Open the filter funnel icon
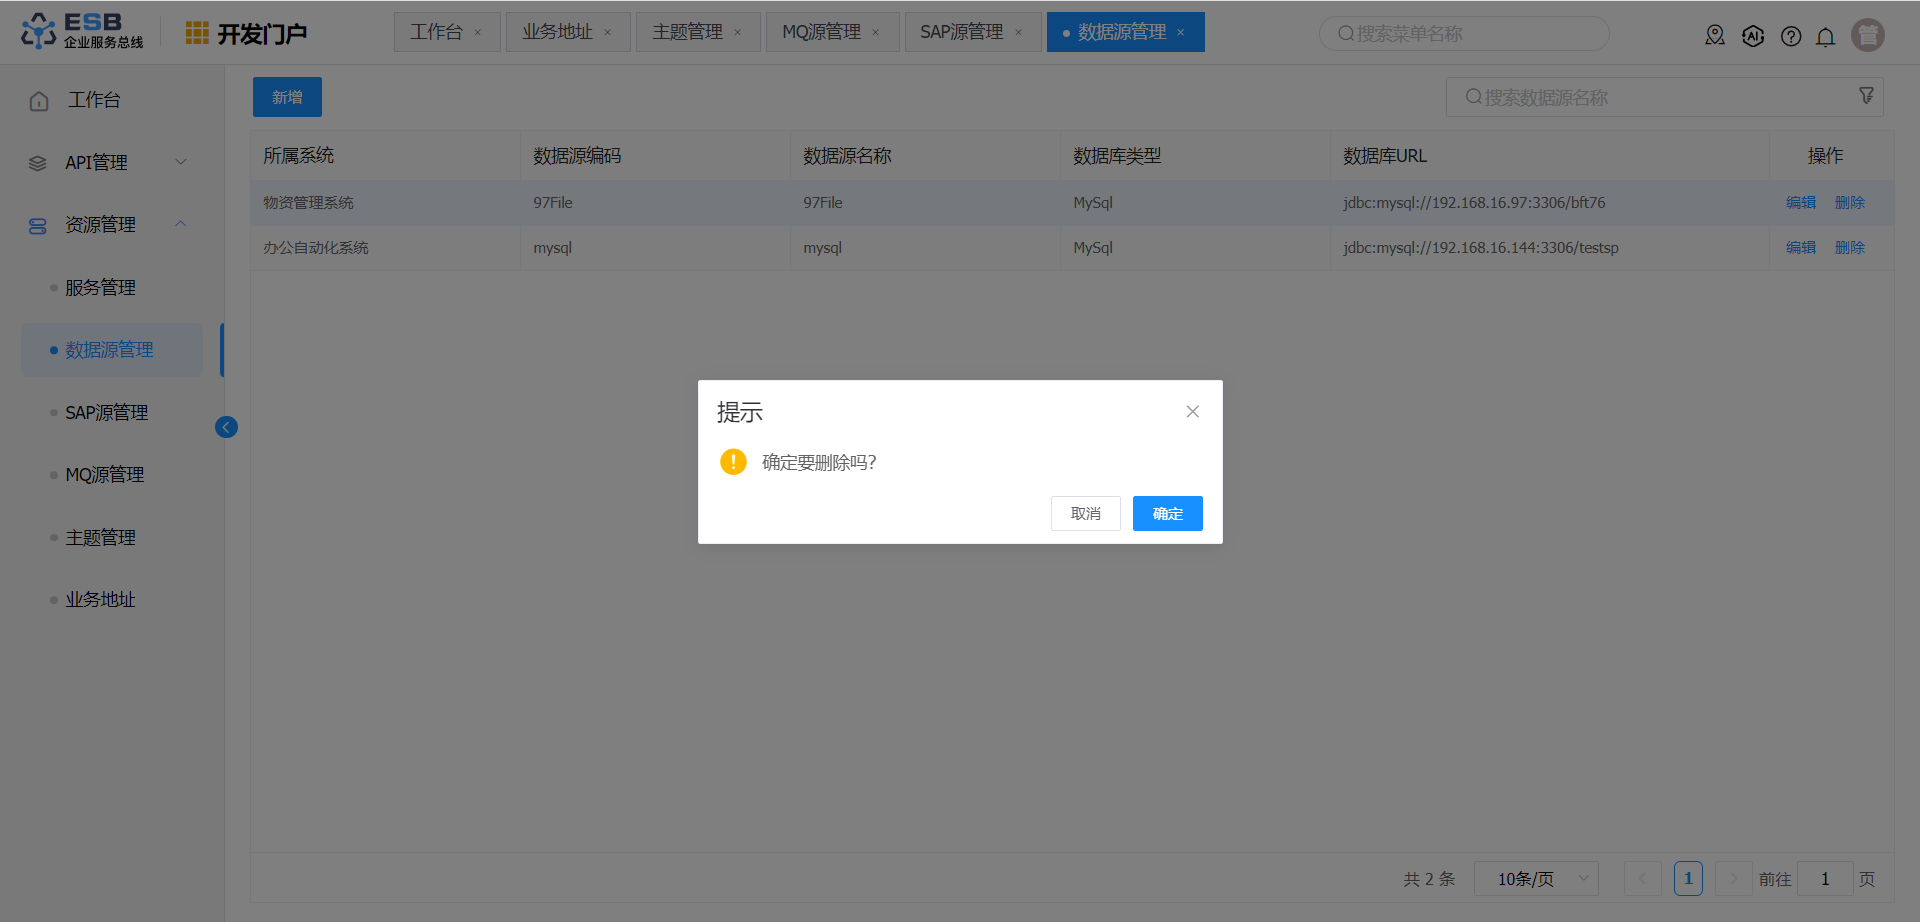Screen dimensions: 1920x922 tap(1866, 95)
